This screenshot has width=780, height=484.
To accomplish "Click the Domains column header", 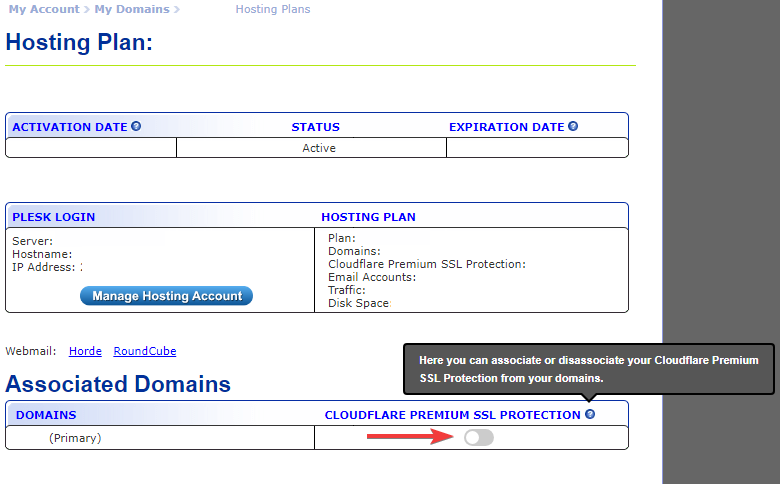I will [46, 415].
